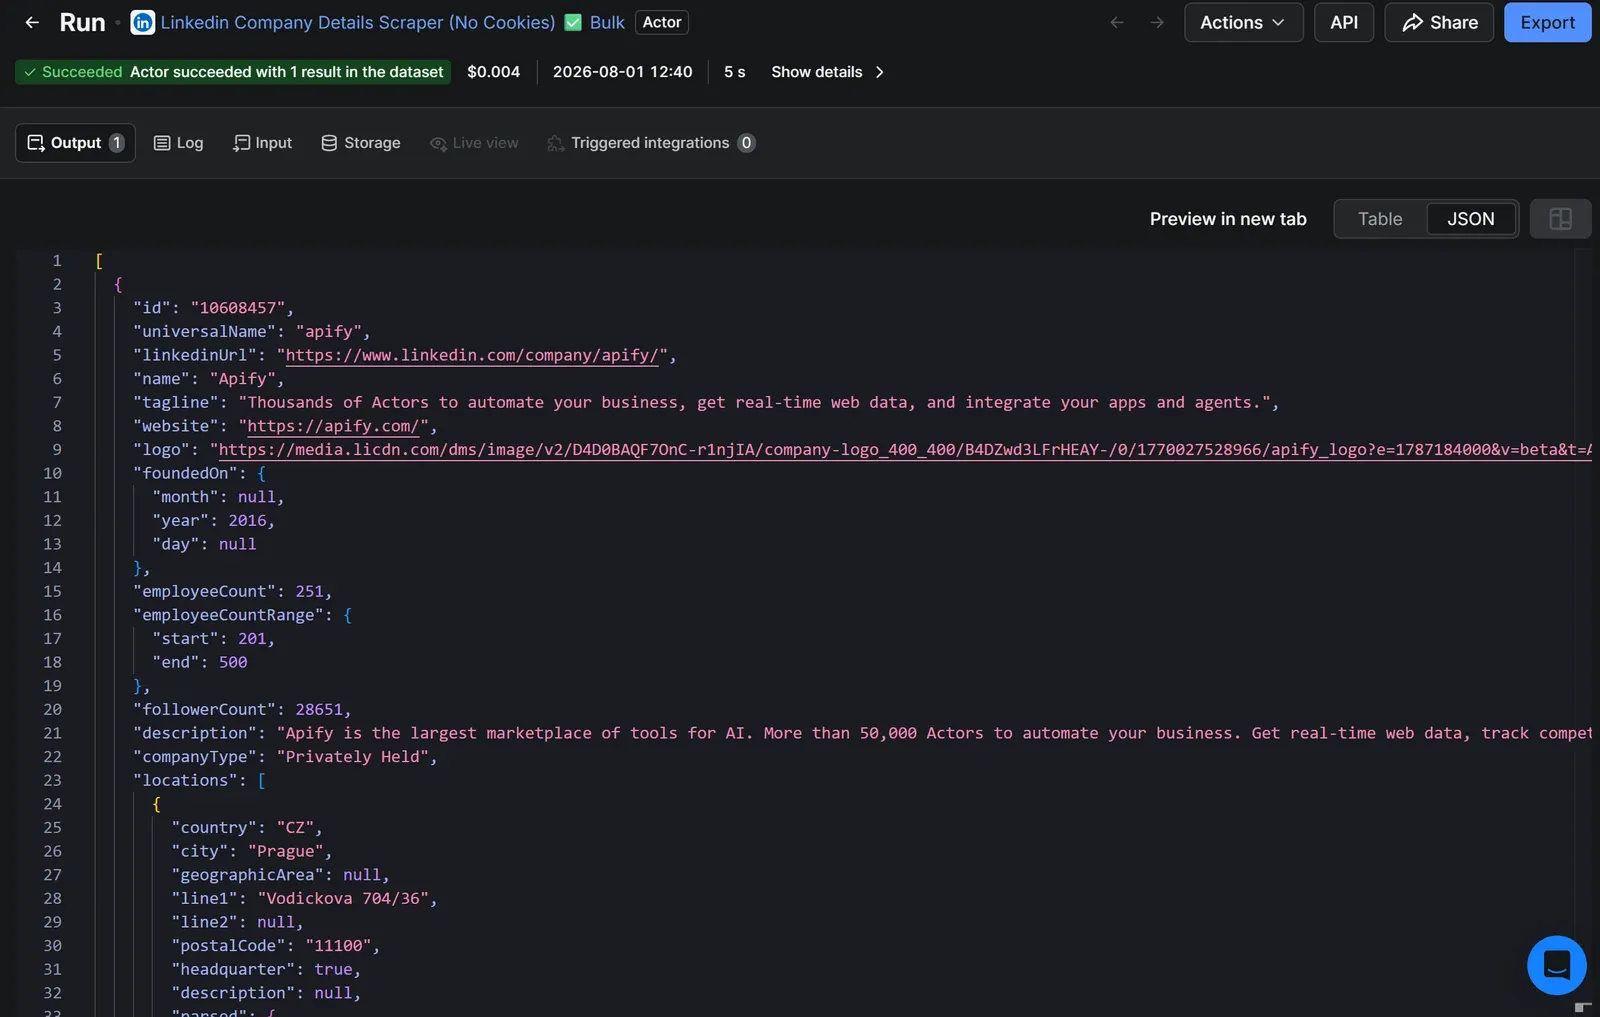The image size is (1600, 1017).
Task: Open the Triggered integrations tab
Action: tap(651, 143)
